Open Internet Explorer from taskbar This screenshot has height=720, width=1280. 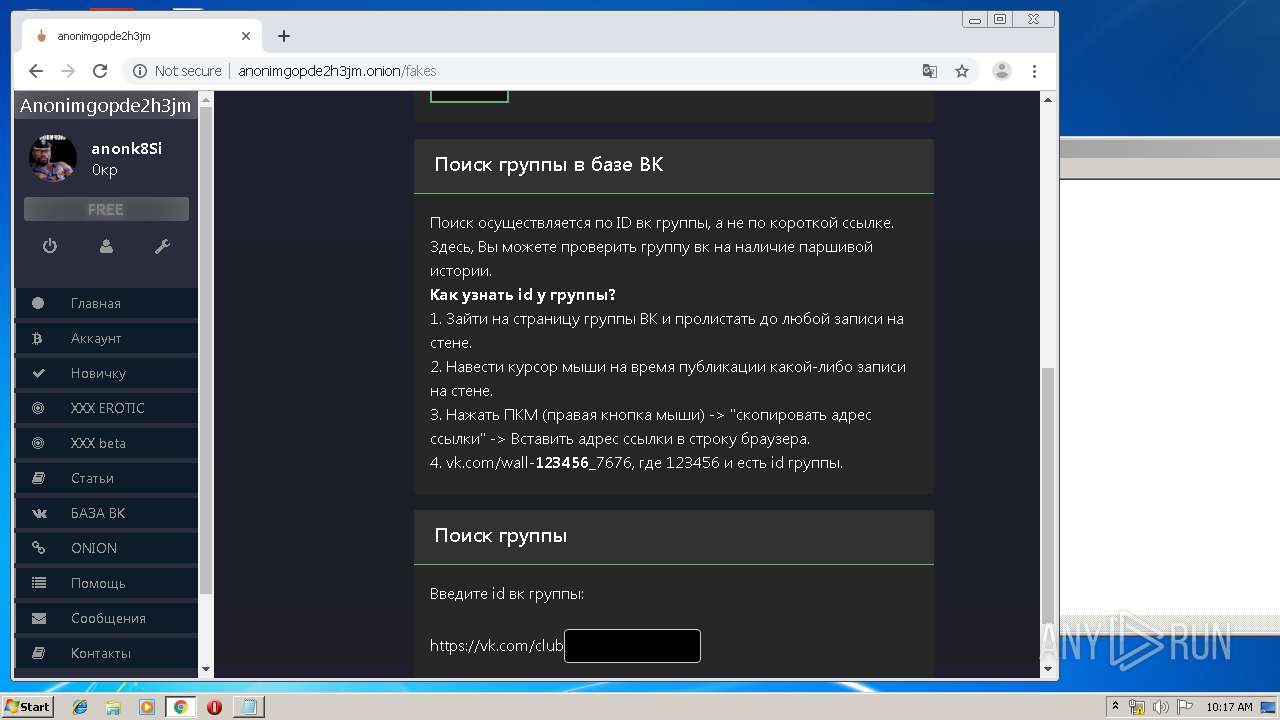click(x=80, y=707)
